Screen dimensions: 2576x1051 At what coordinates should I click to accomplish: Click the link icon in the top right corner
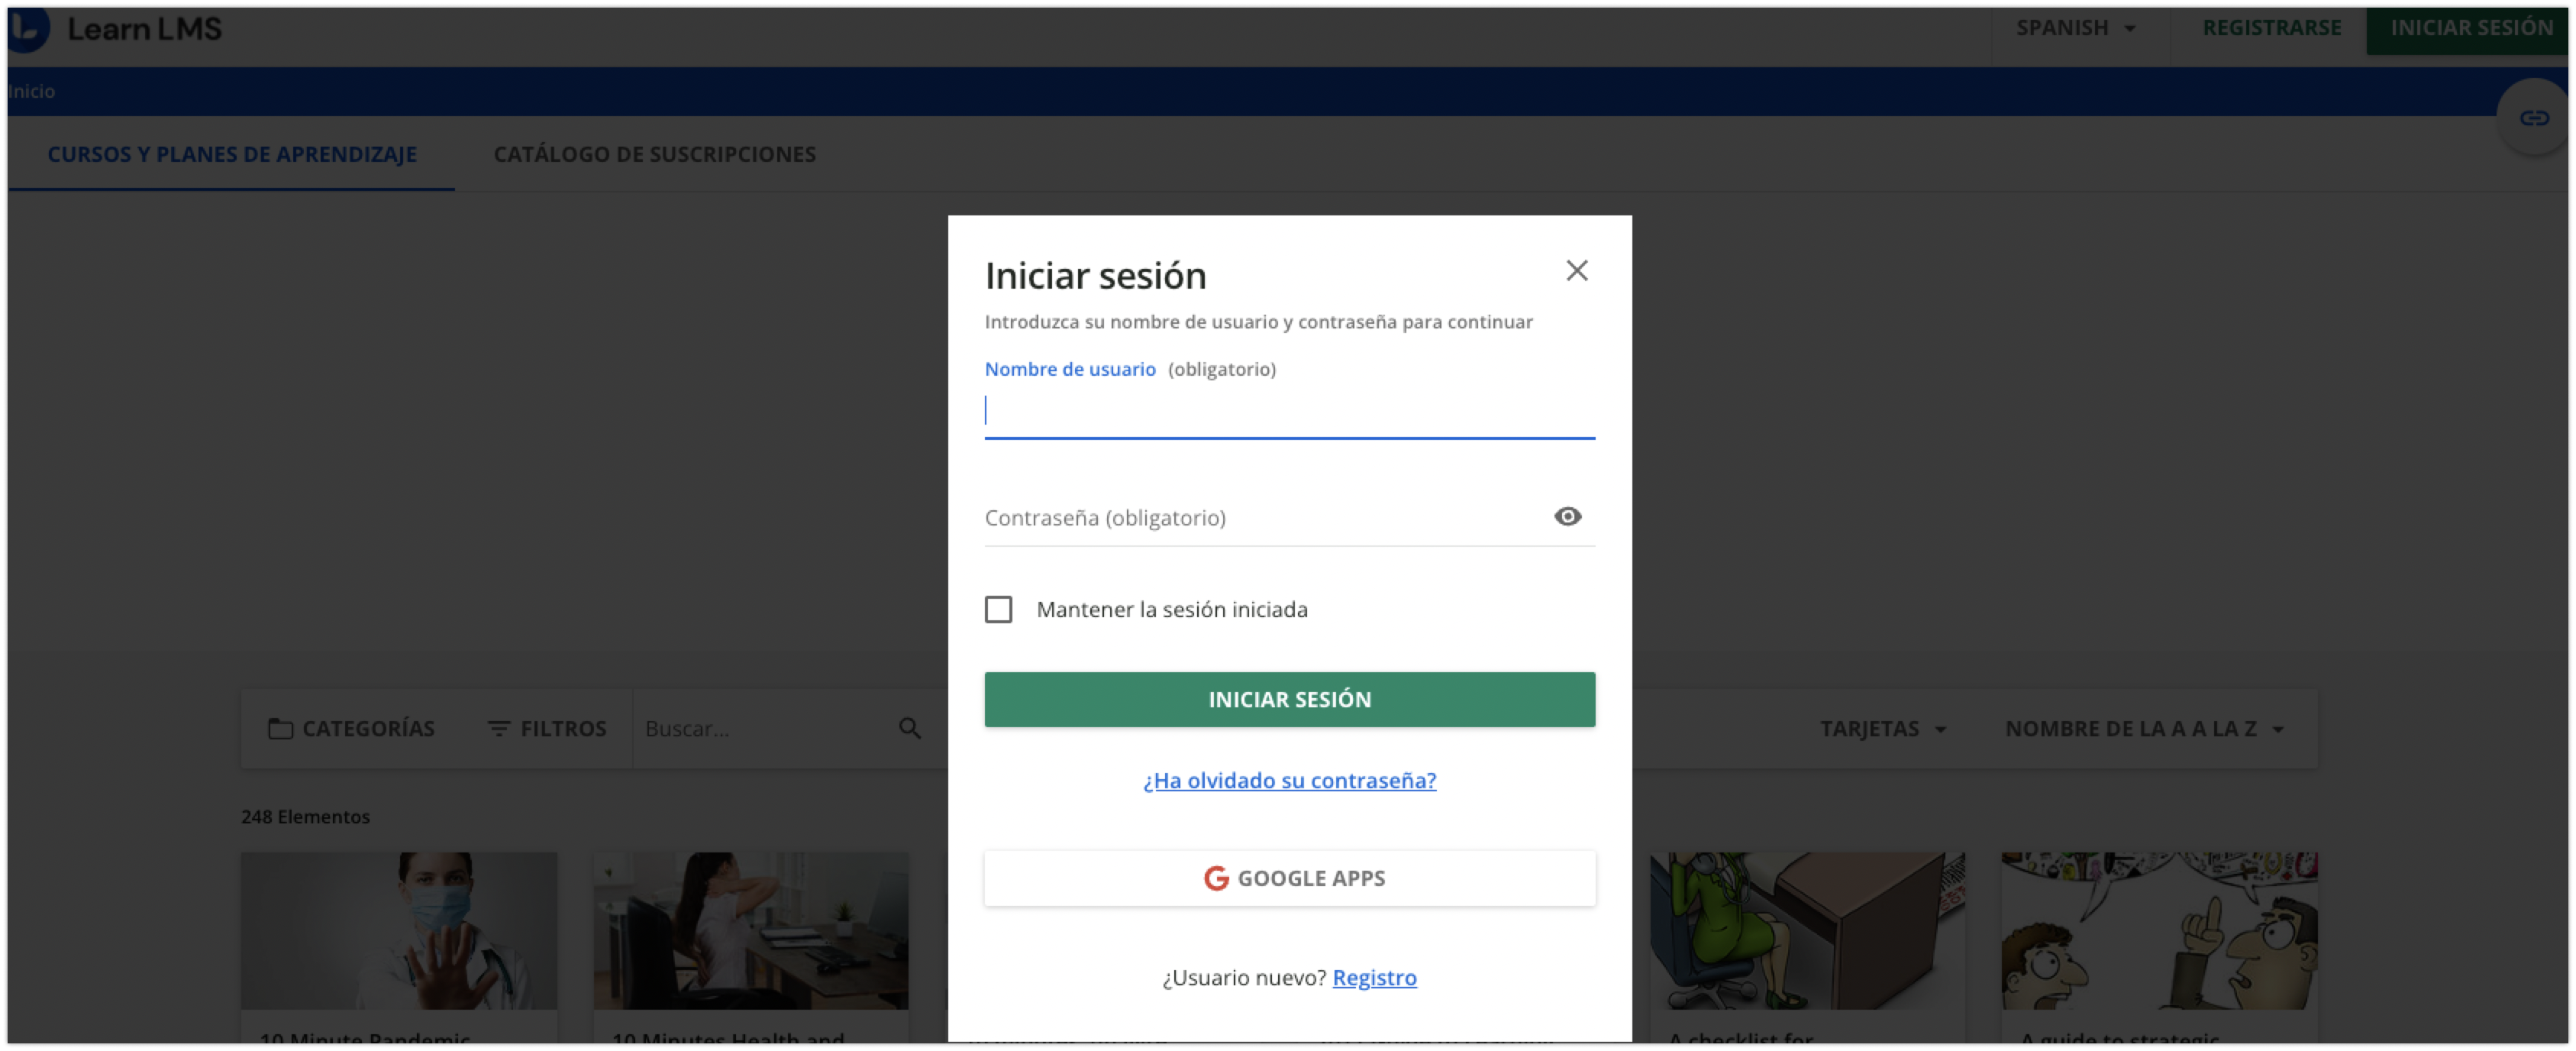pyautogui.click(x=2536, y=116)
